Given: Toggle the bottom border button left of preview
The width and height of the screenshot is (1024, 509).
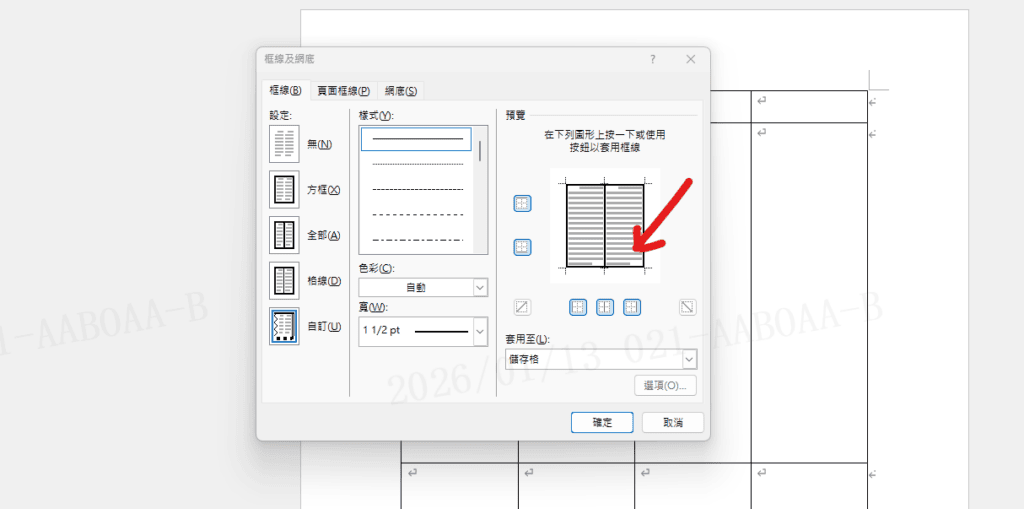Looking at the screenshot, I should click(522, 247).
